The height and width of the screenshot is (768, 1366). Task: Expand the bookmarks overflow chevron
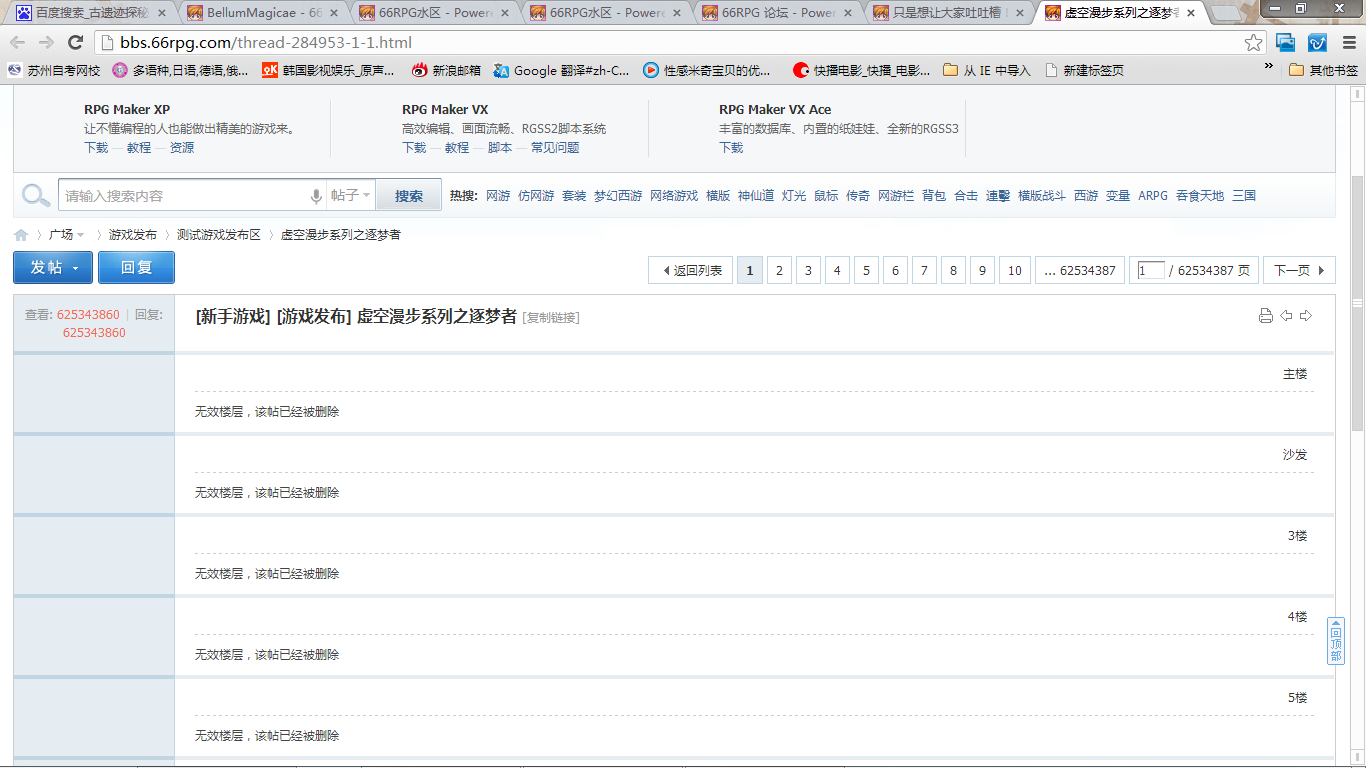pos(1269,67)
